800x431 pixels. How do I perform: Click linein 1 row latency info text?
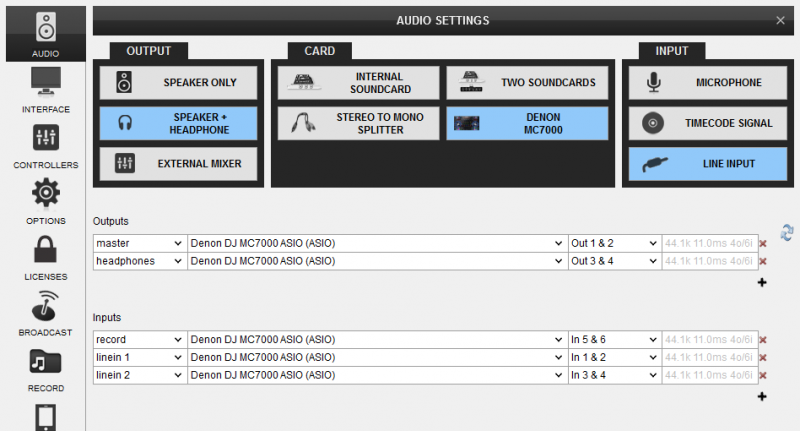pyautogui.click(x=709, y=358)
